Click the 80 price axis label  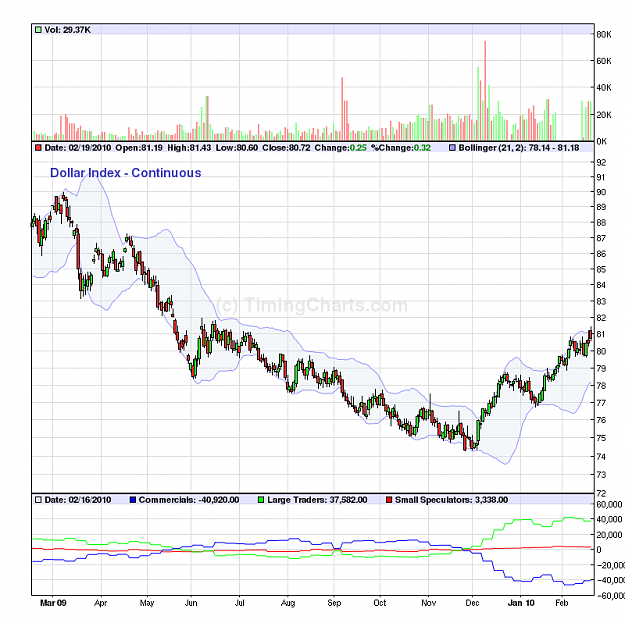[x=601, y=352]
